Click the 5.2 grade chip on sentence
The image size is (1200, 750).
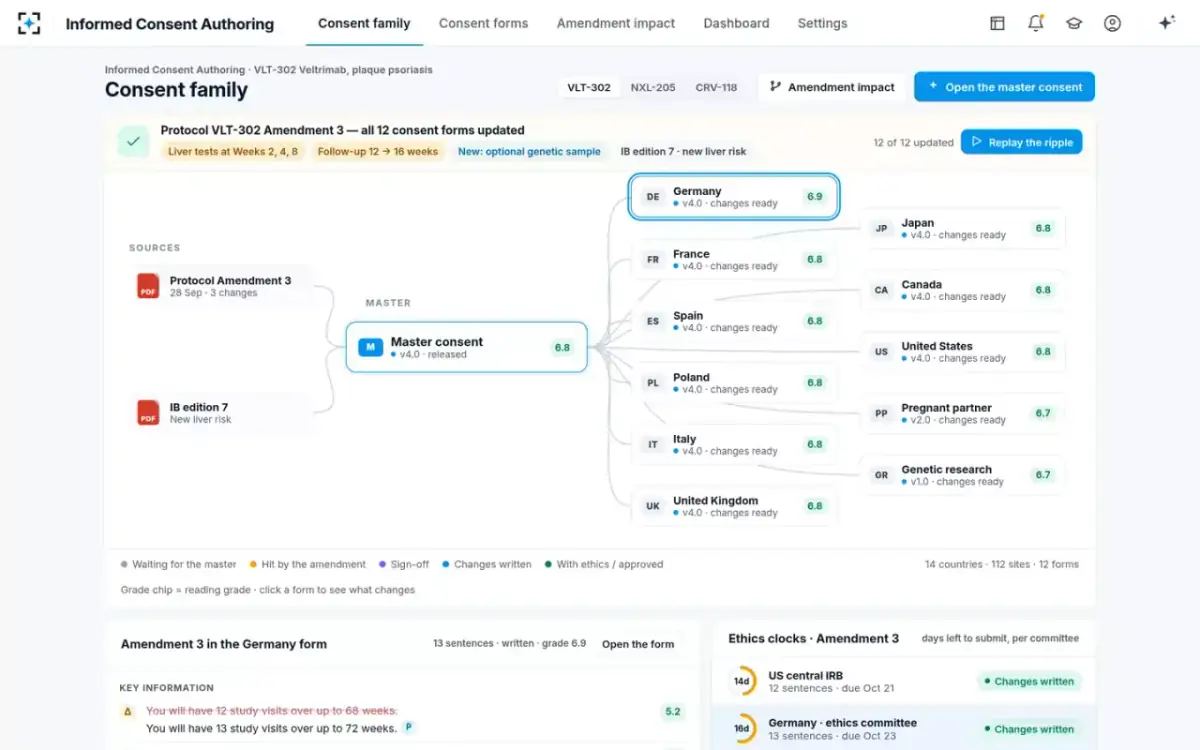coord(673,712)
